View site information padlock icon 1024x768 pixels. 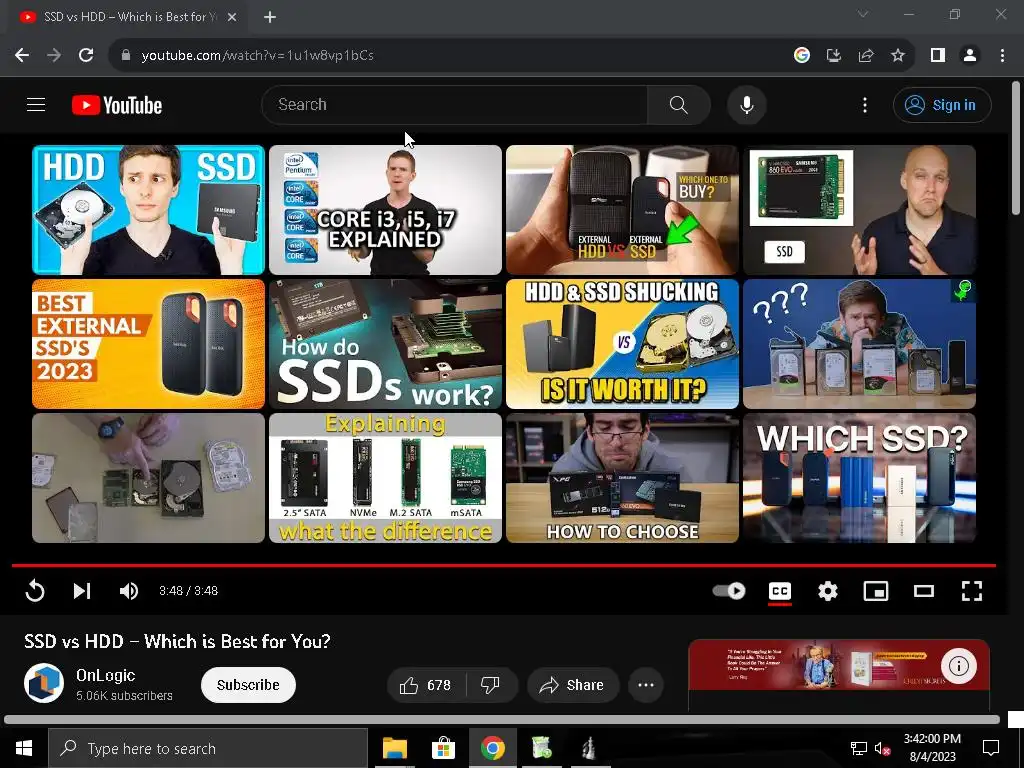pyautogui.click(x=126, y=56)
